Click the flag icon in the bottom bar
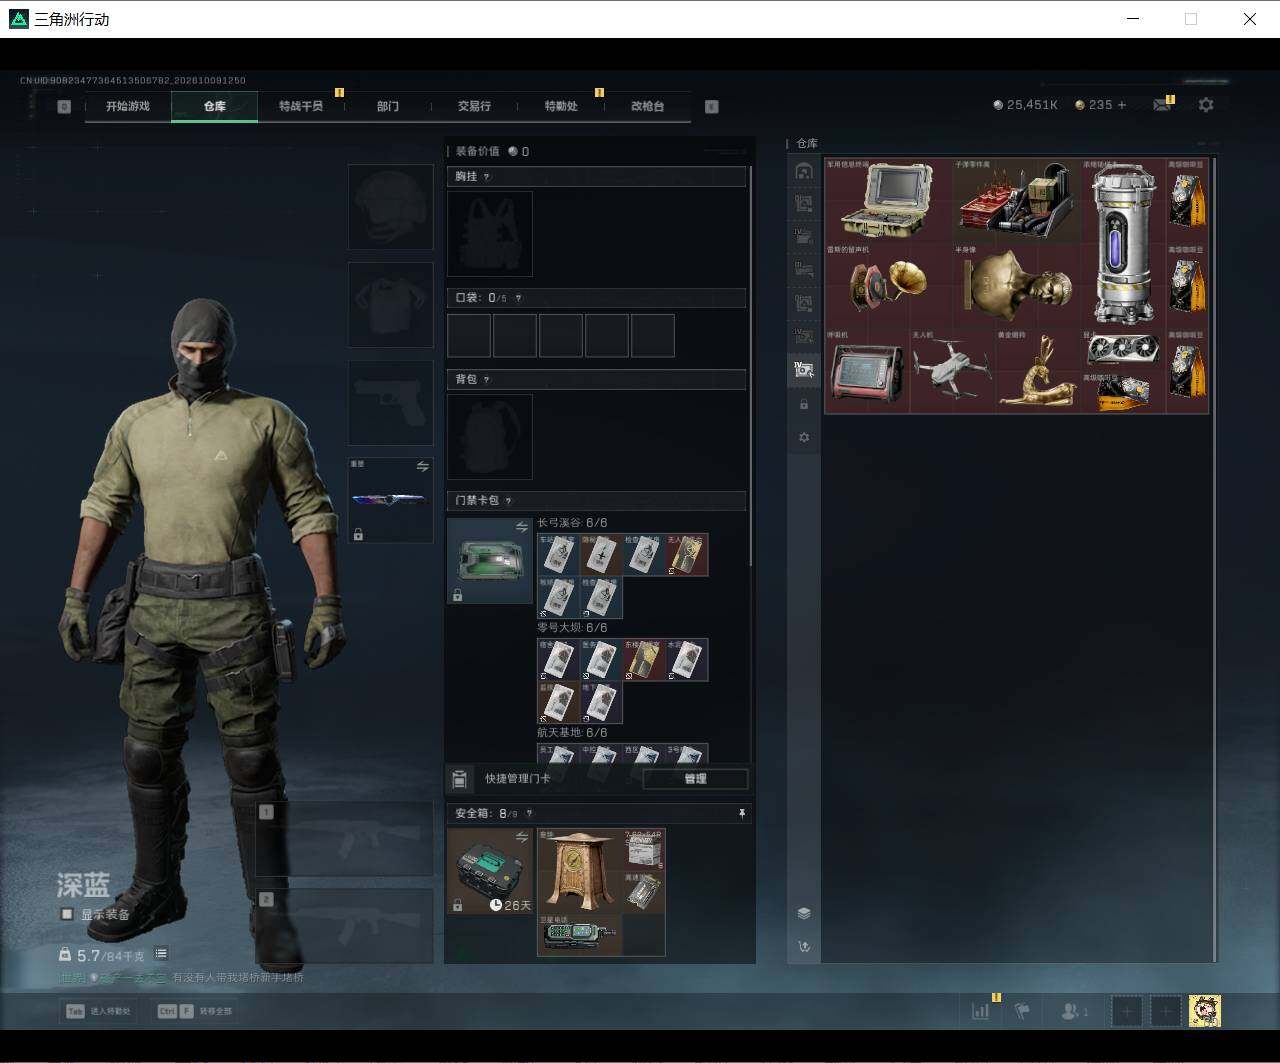Screen dimensions: 1280x1063 click(x=1022, y=1011)
